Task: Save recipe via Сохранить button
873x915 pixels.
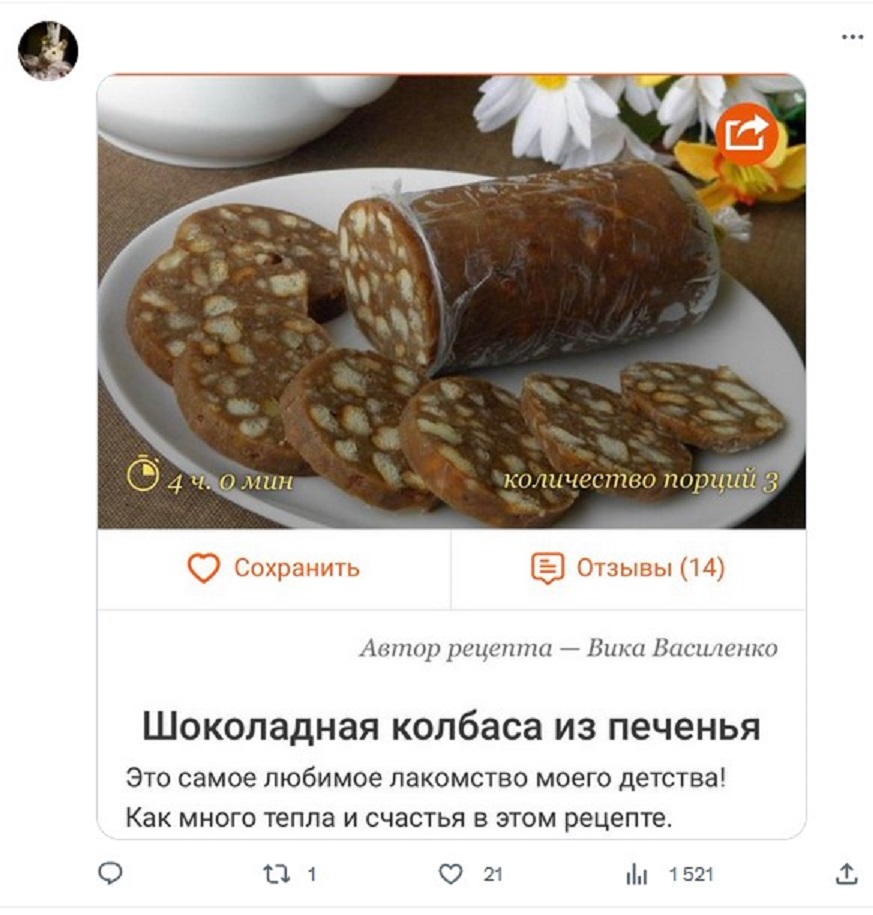Action: tap(274, 568)
